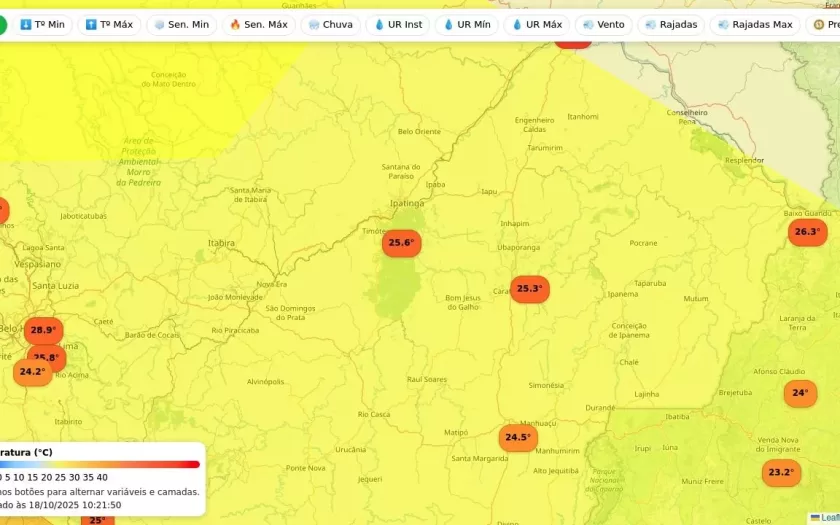Select the Tº Min temperature layer
Screen dimensions: 840x525
click(42, 24)
